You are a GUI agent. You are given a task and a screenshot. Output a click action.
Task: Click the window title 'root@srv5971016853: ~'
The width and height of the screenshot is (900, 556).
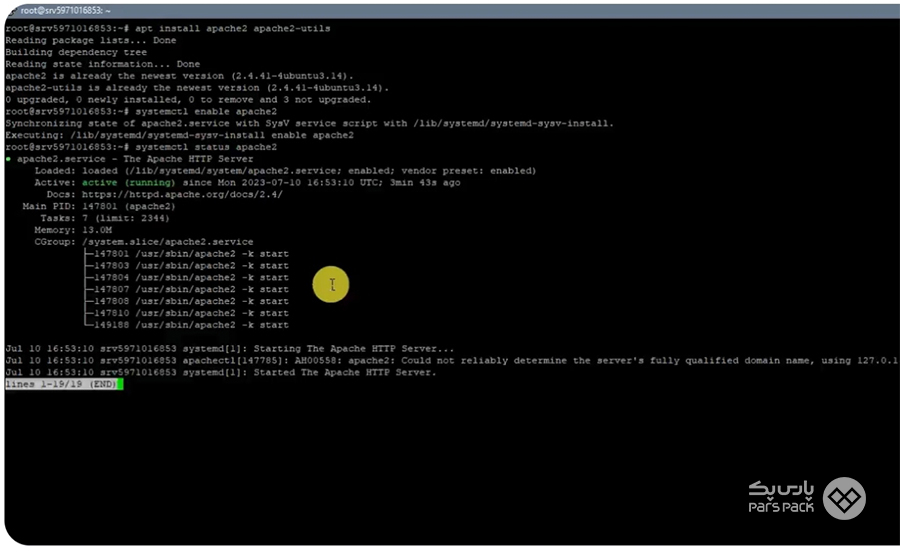(65, 11)
